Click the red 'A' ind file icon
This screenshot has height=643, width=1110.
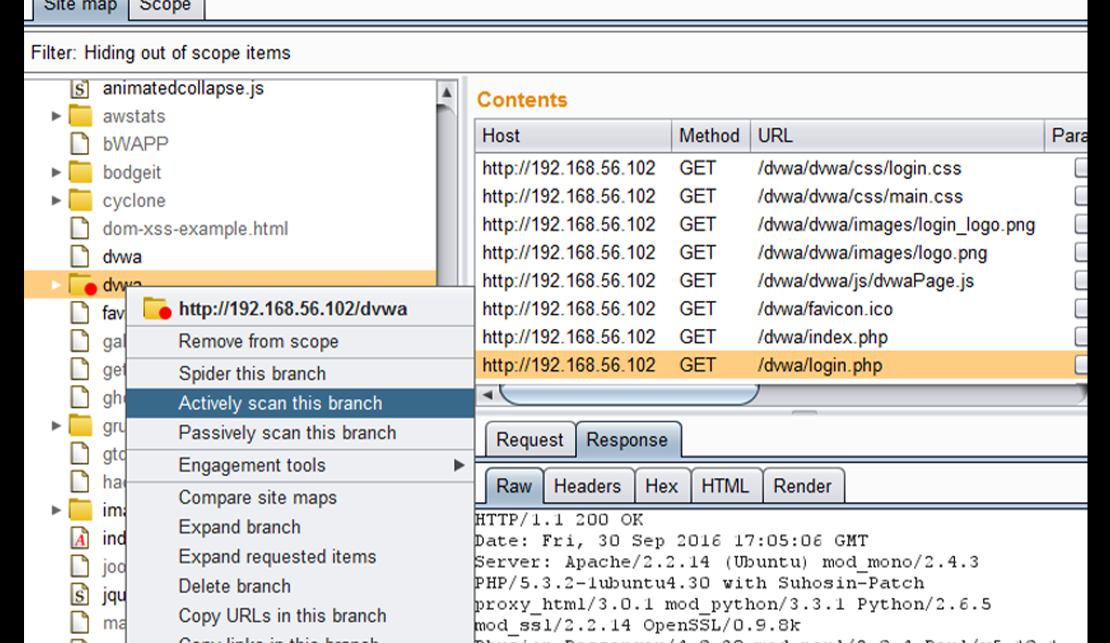pos(80,538)
